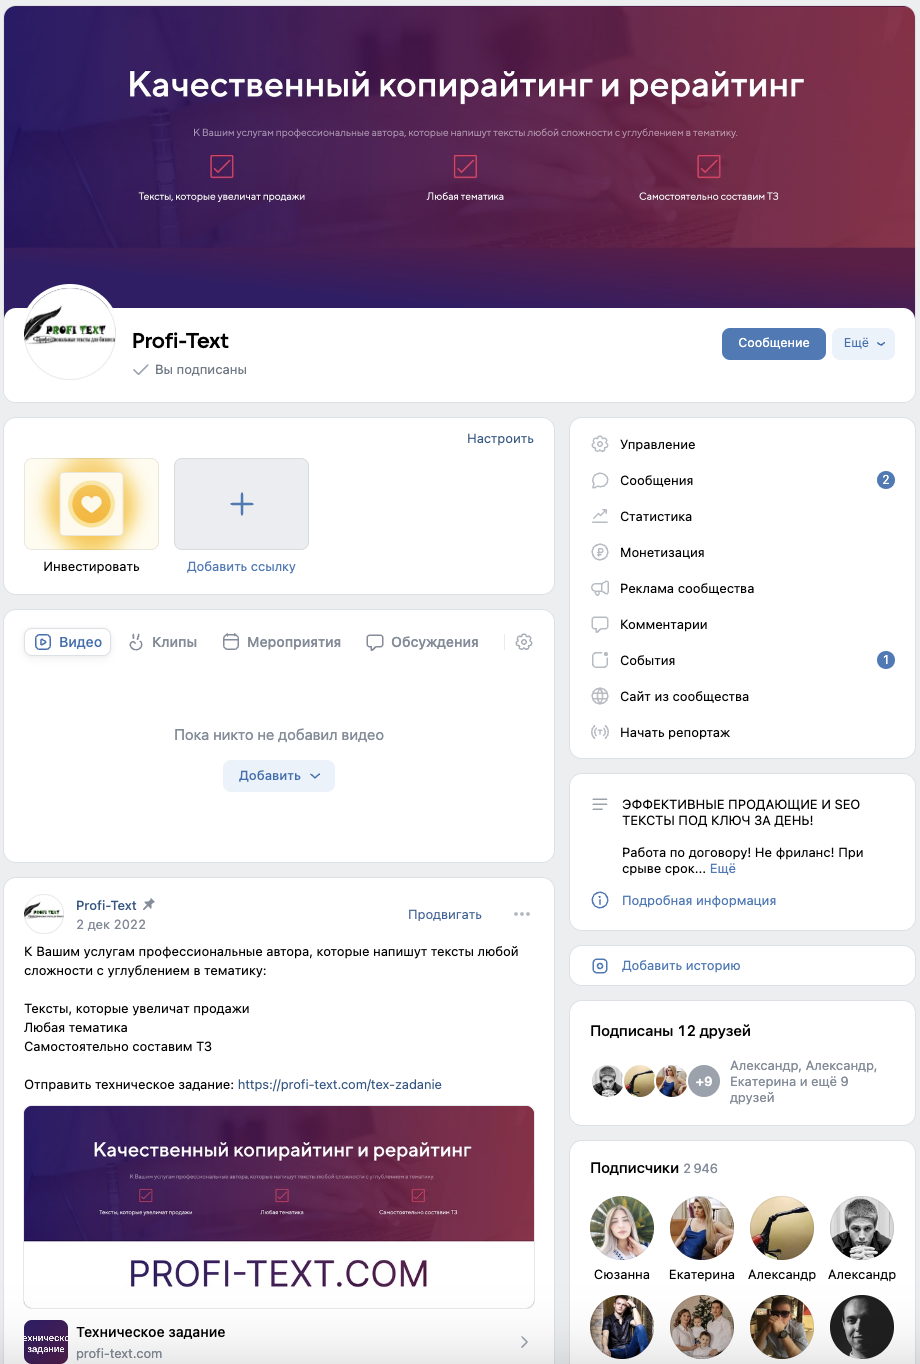Select Статистика in the side menu
Image resolution: width=920 pixels, height=1364 pixels.
coord(742,516)
